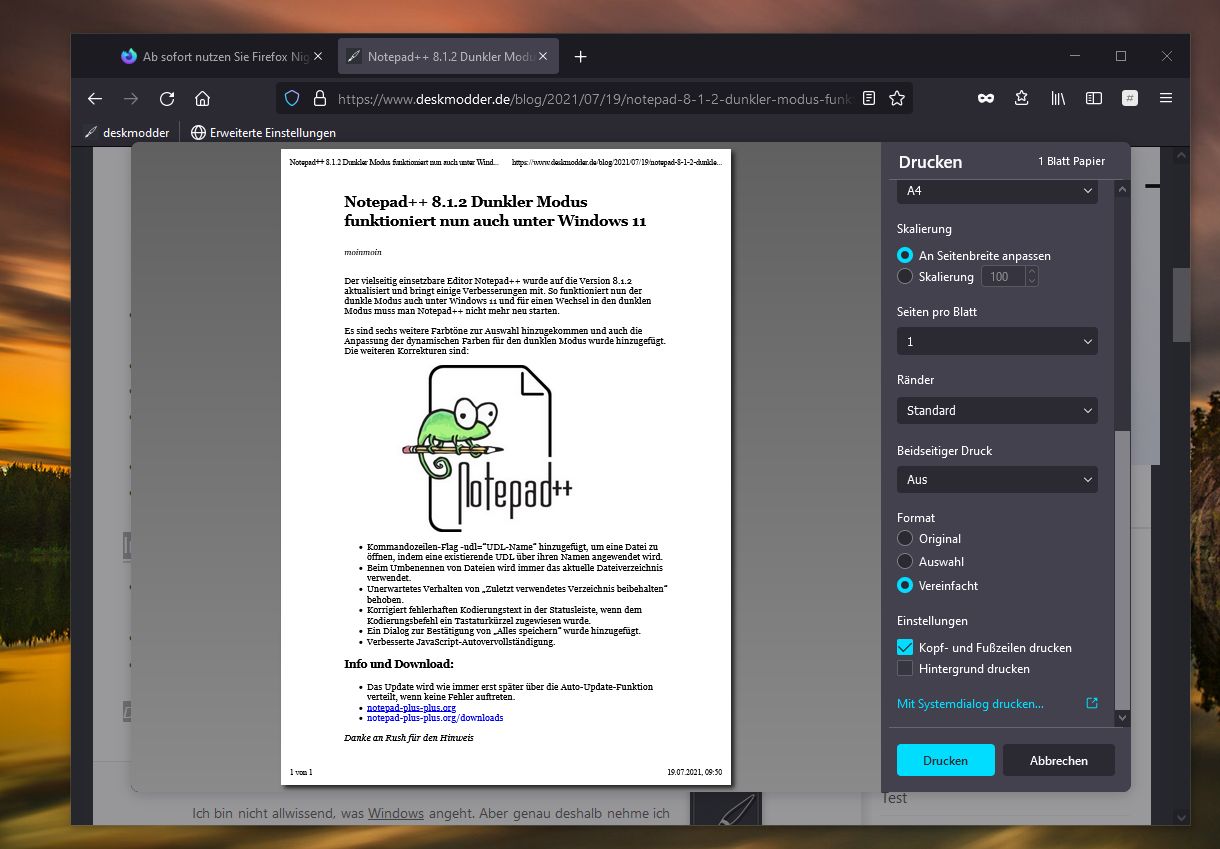The image size is (1220, 849).
Task: Choose the custom Skalierung radio button
Action: click(905, 276)
